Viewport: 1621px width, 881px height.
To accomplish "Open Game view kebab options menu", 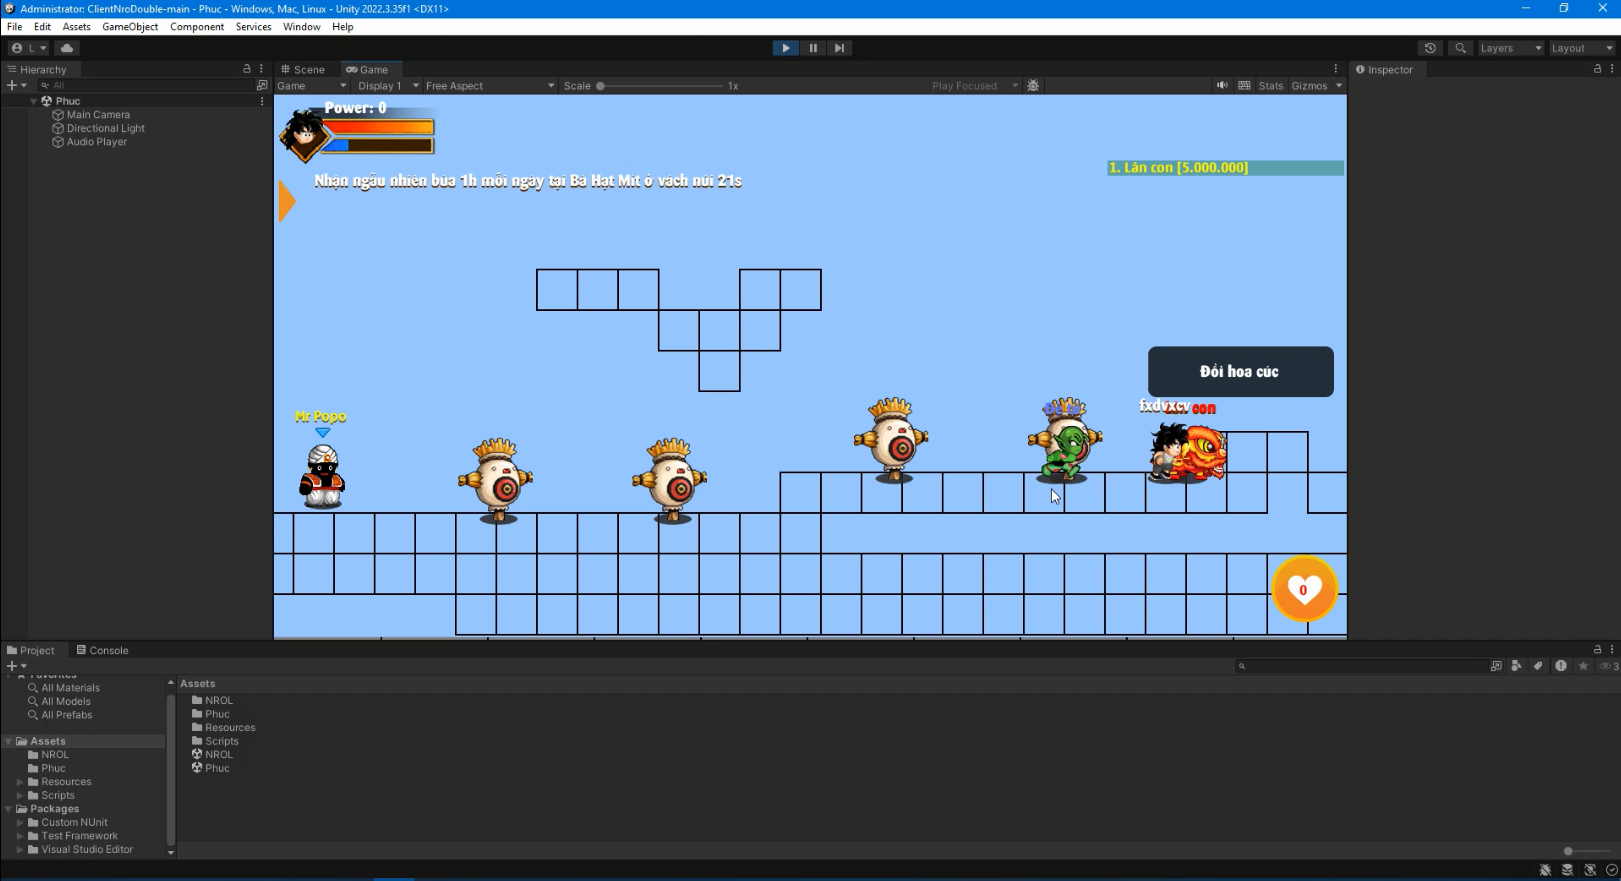I will [x=1335, y=69].
